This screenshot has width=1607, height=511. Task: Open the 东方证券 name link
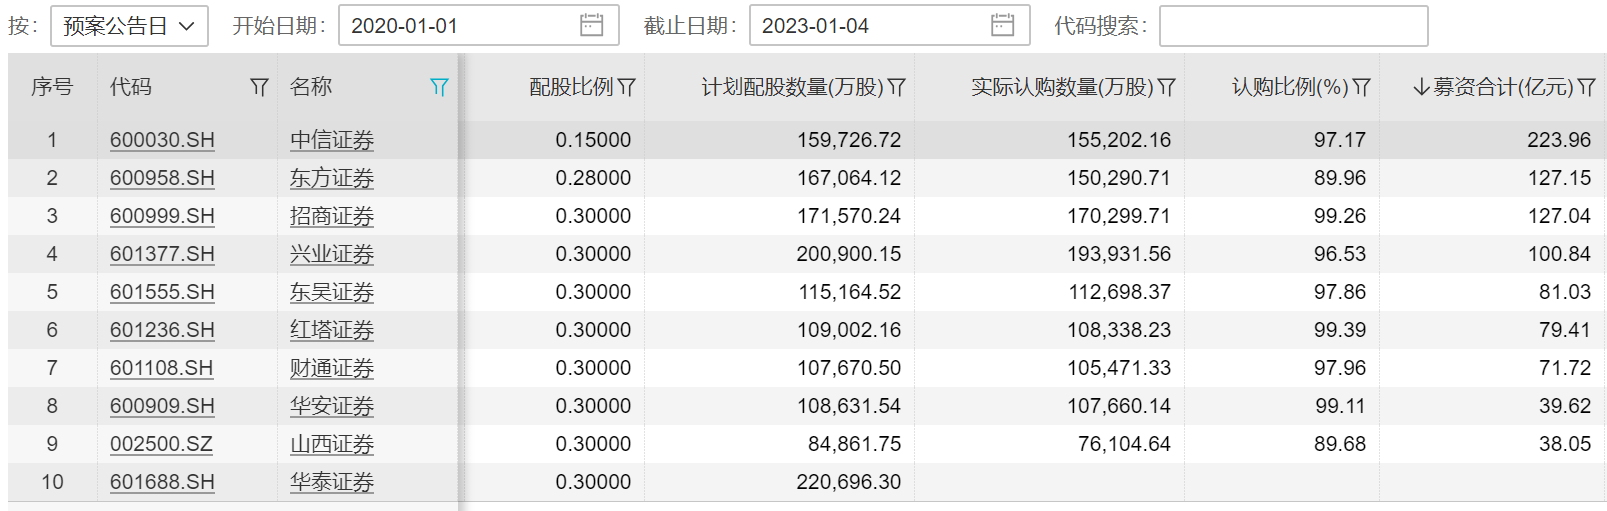tap(331, 178)
